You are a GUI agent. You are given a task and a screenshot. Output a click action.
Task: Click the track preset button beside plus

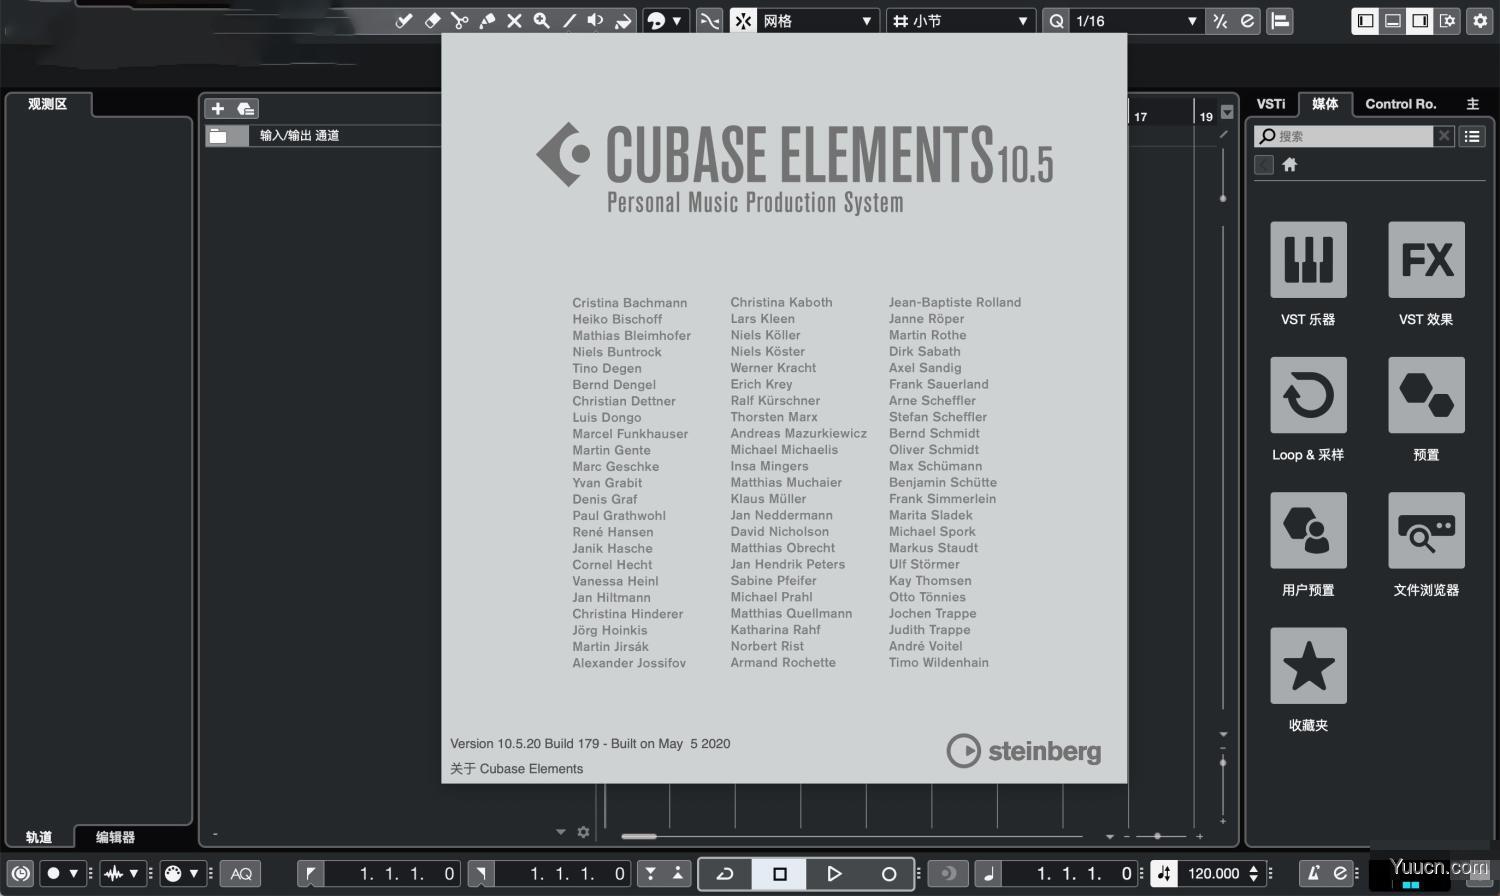tap(245, 108)
